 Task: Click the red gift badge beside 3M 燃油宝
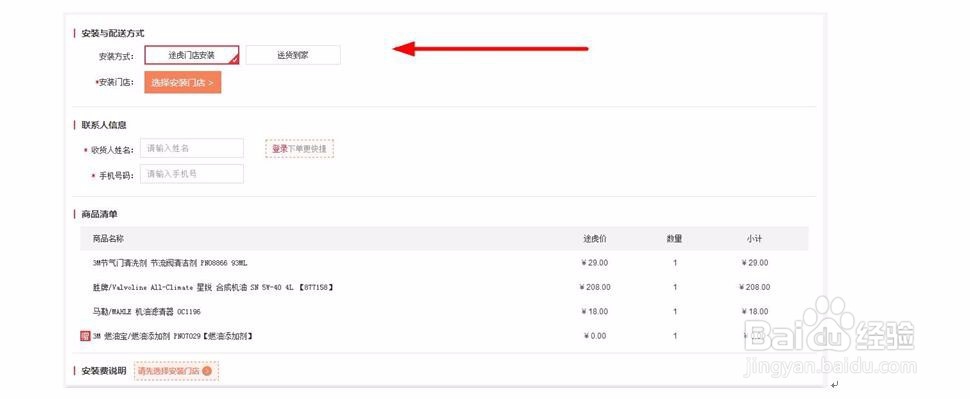coord(85,336)
